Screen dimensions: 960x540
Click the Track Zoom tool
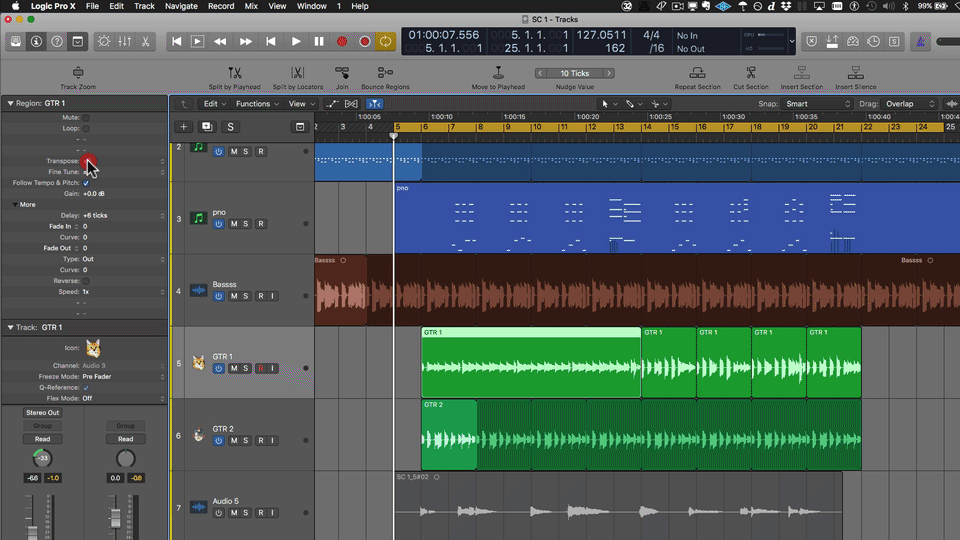click(78, 78)
